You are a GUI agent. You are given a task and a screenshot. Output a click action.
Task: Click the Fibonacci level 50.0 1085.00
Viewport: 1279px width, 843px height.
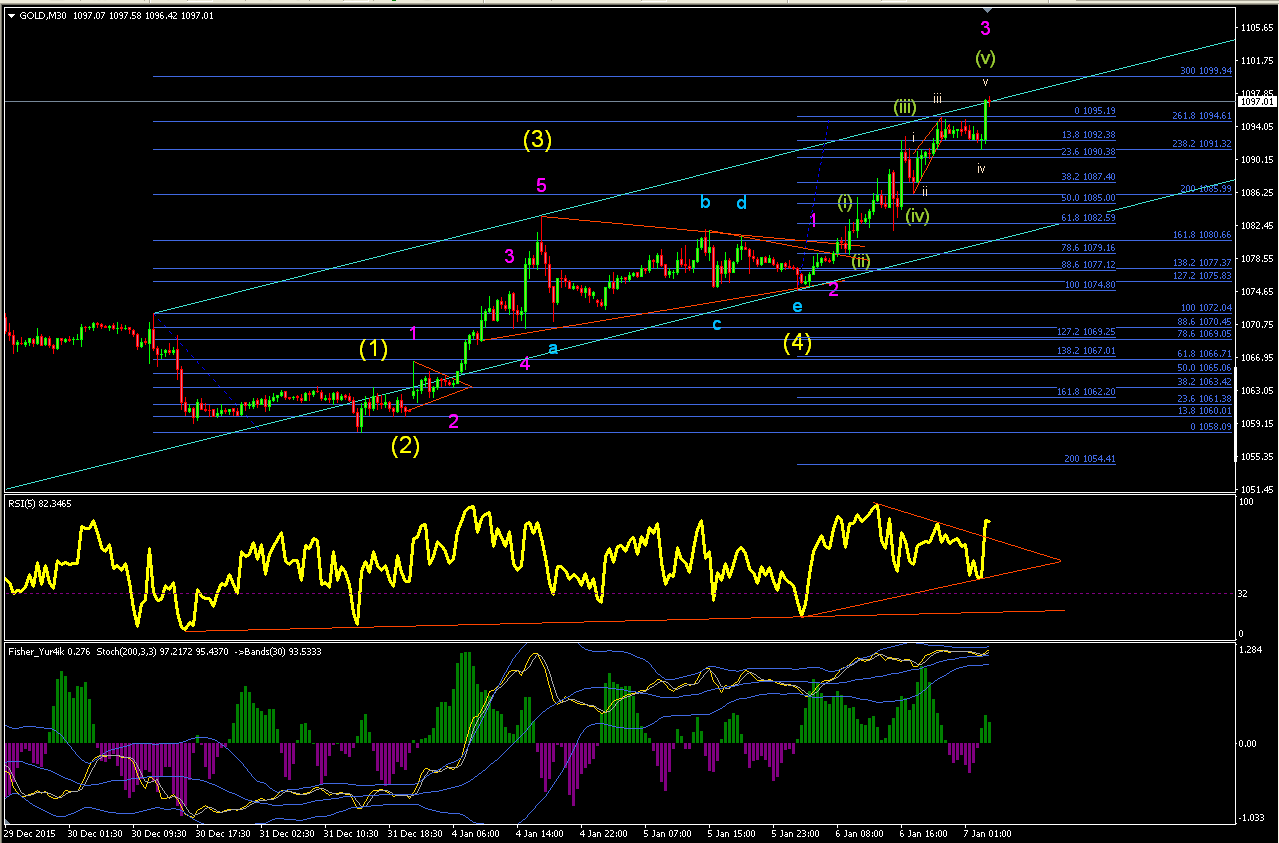pos(1089,198)
